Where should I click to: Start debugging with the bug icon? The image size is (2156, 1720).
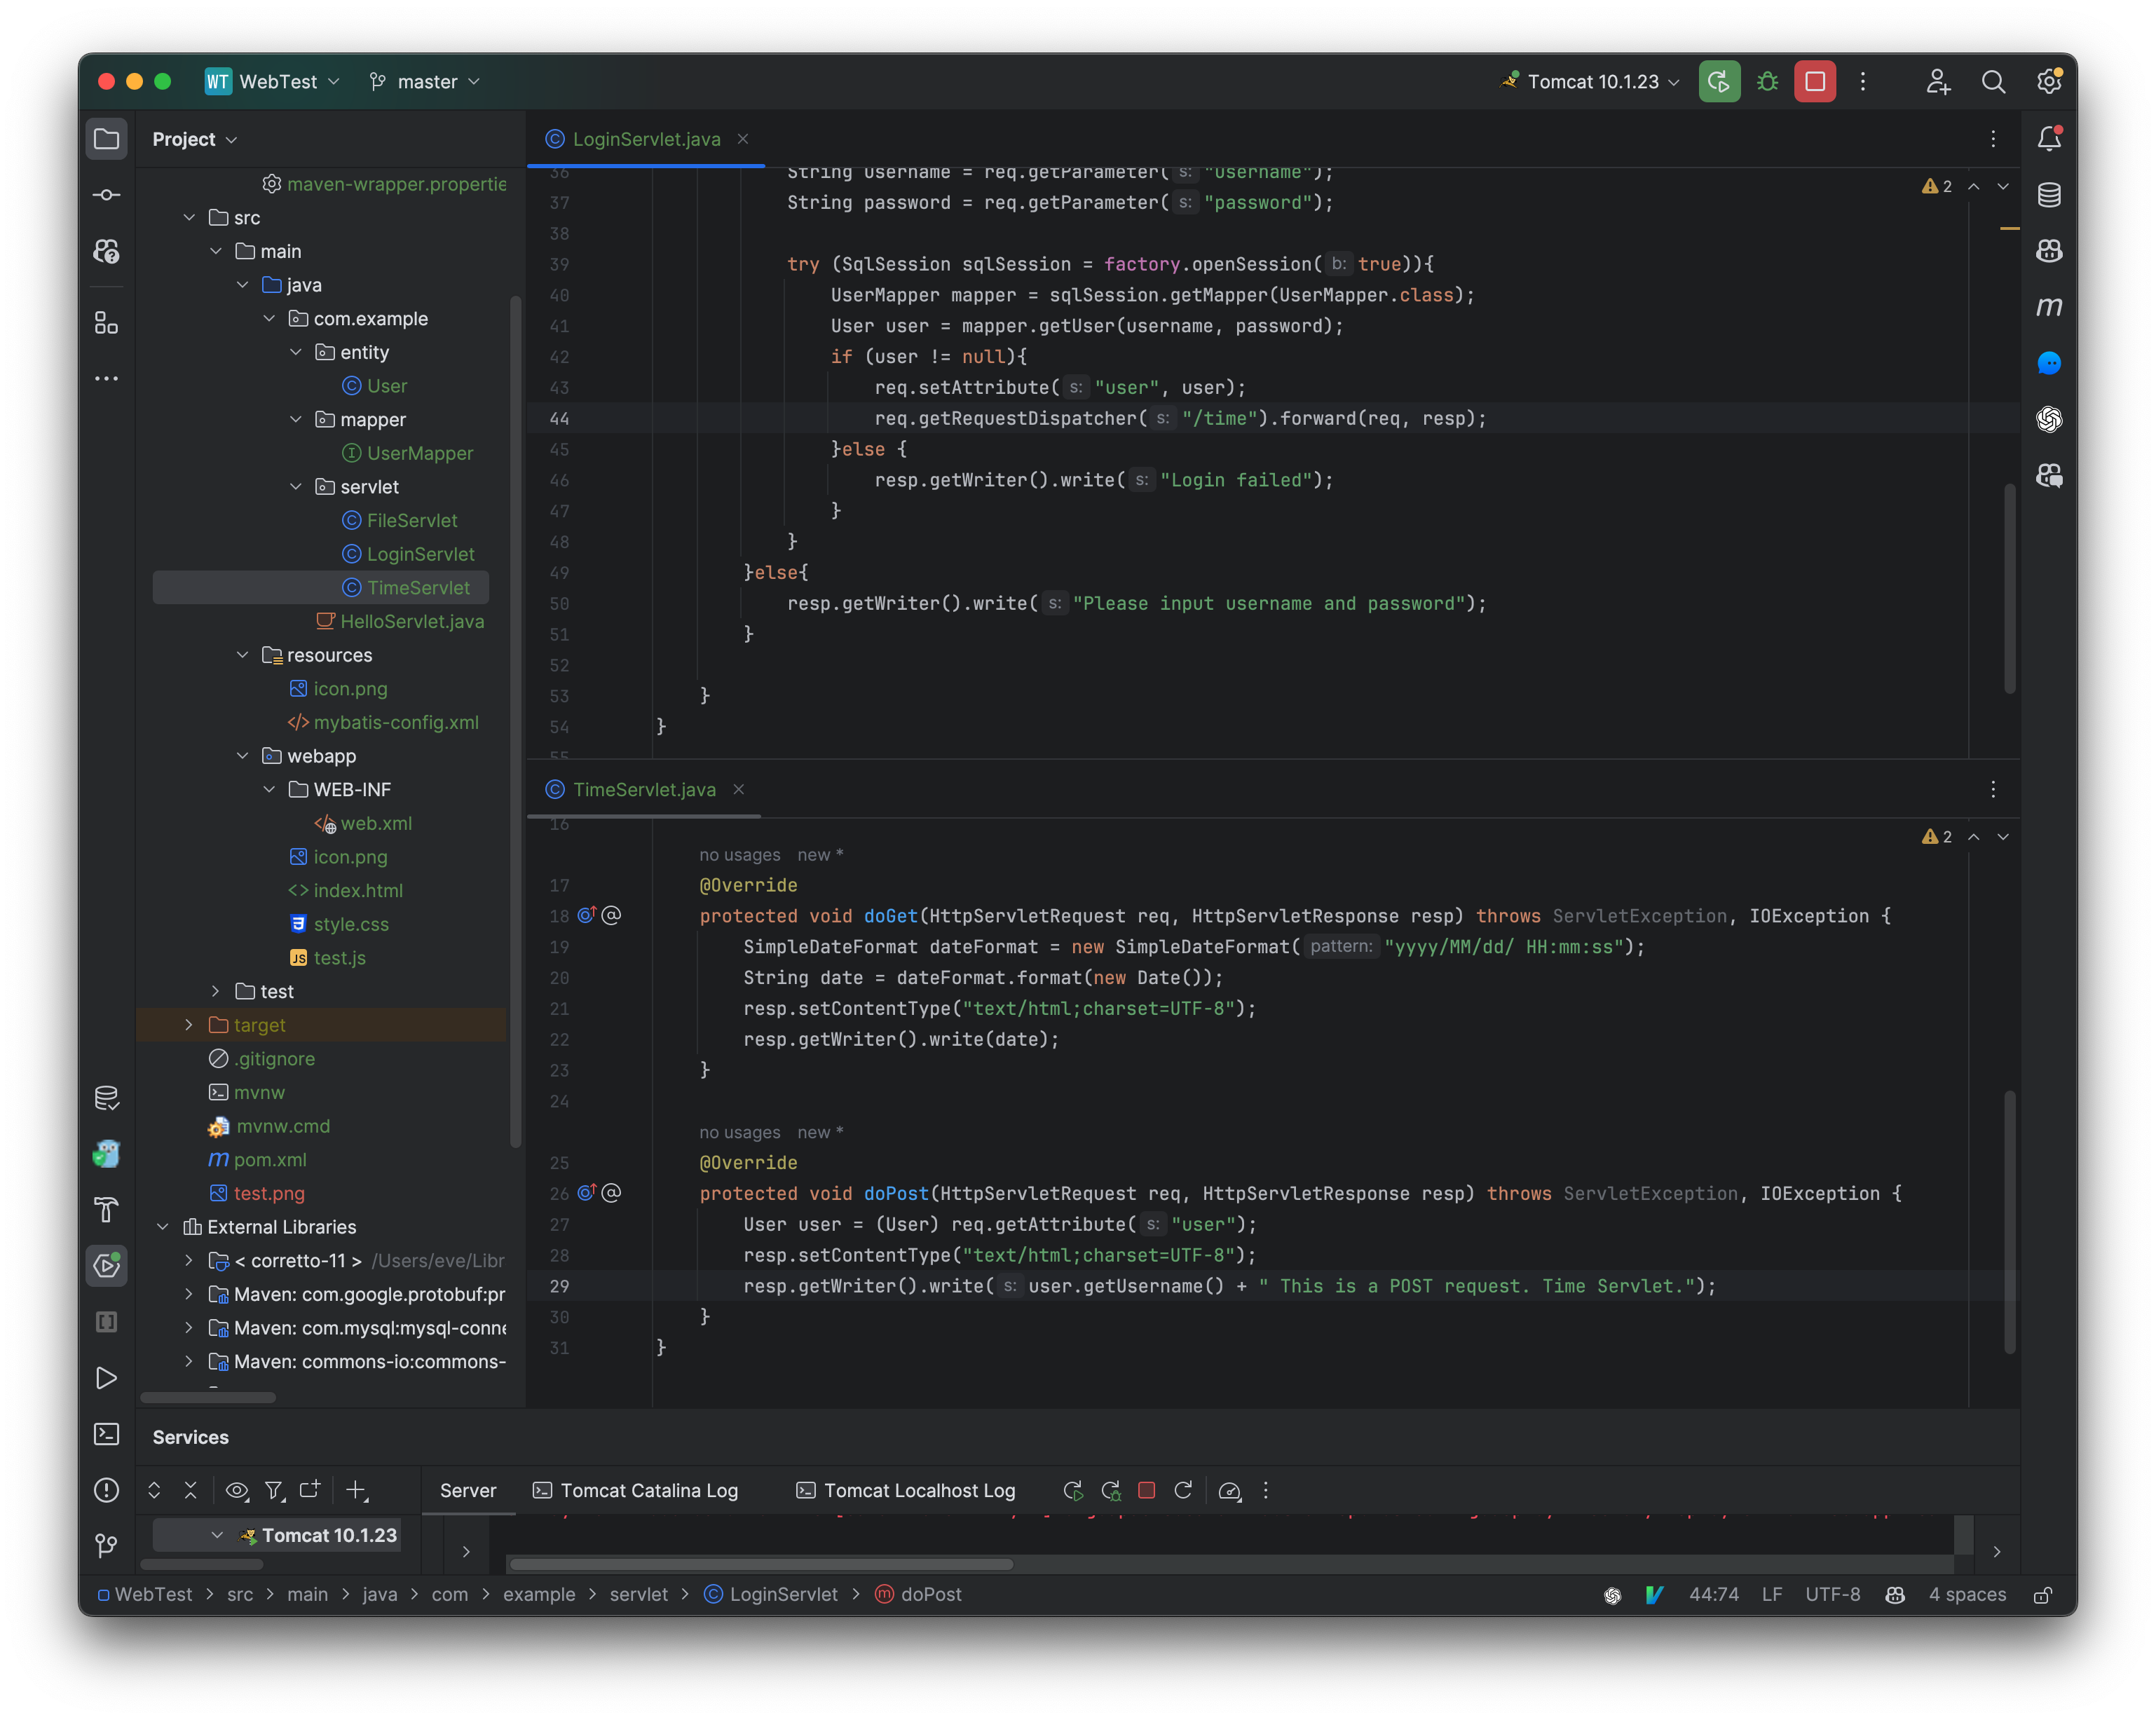tap(1767, 81)
